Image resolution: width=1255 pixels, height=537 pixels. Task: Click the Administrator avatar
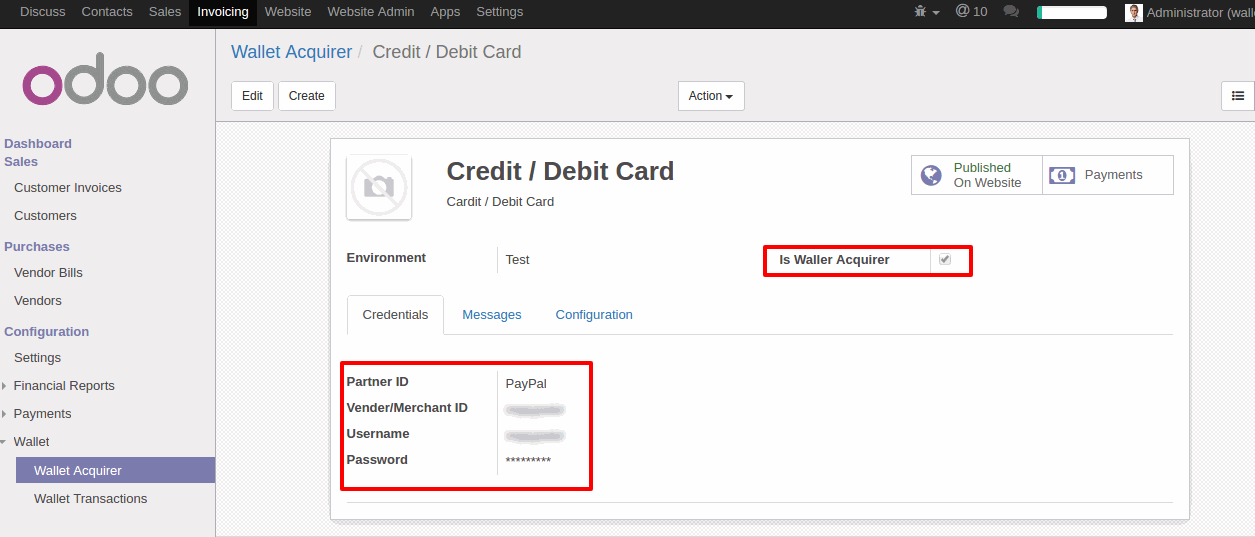1133,12
